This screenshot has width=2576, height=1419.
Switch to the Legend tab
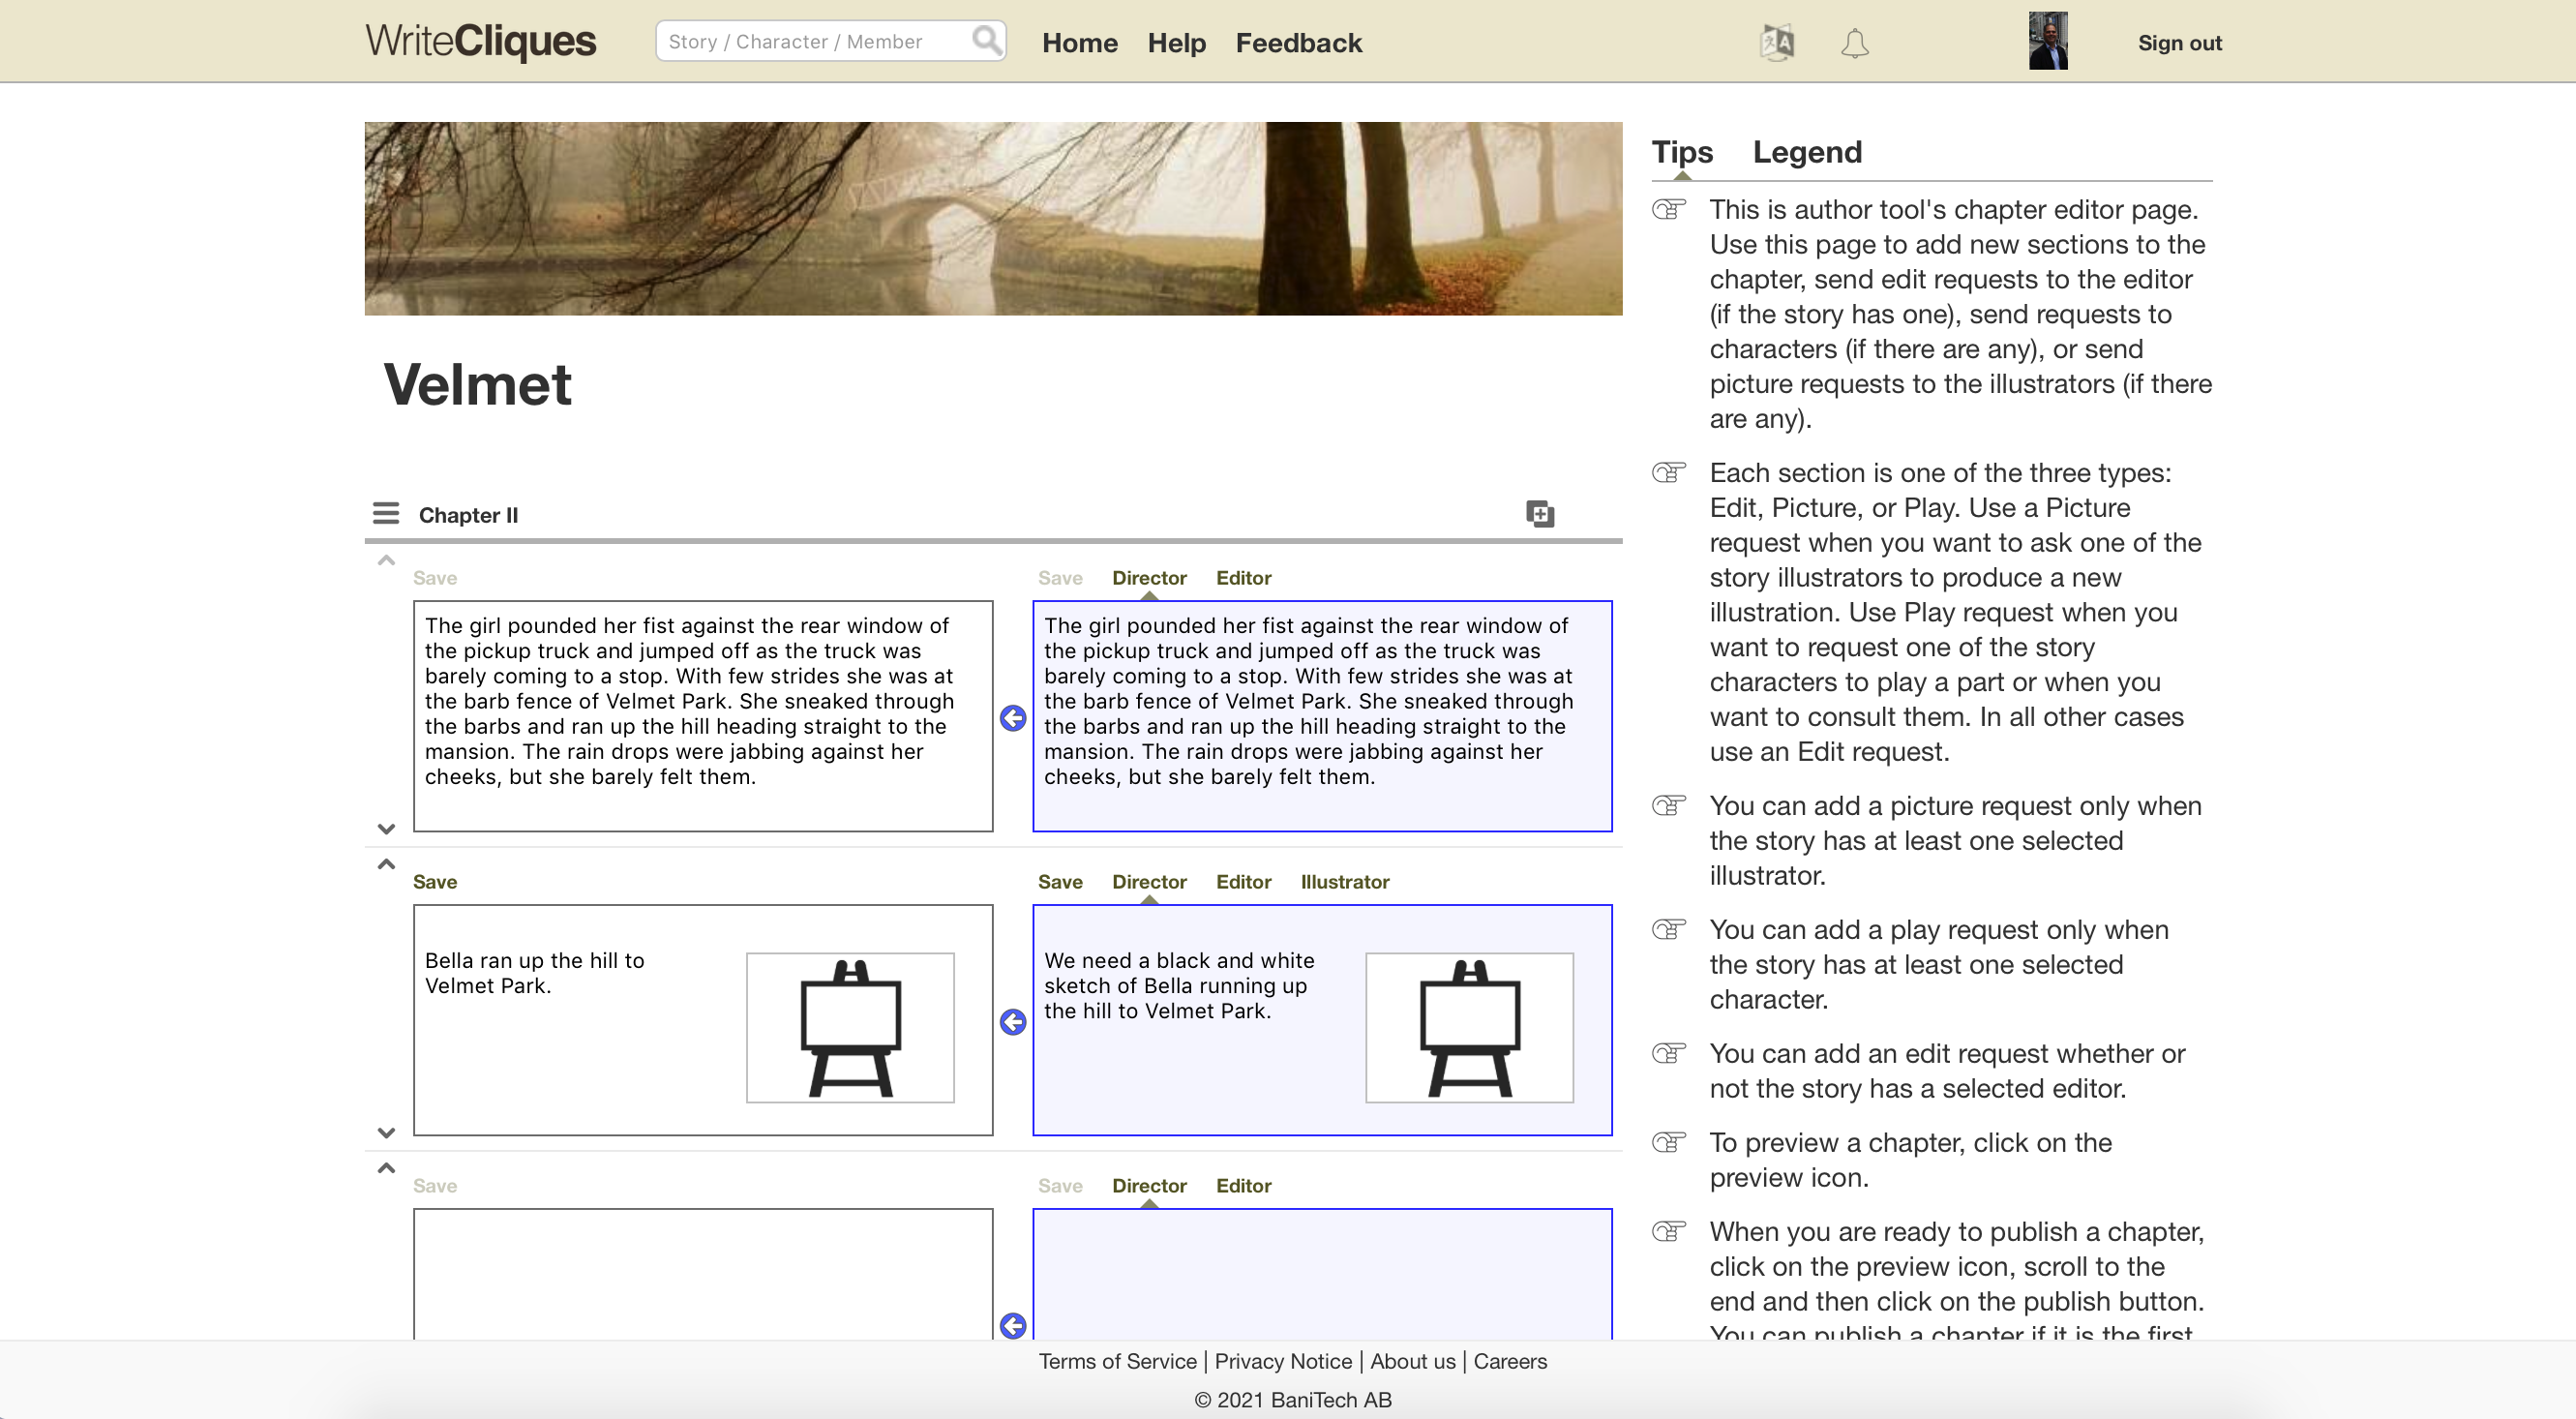tap(1806, 152)
